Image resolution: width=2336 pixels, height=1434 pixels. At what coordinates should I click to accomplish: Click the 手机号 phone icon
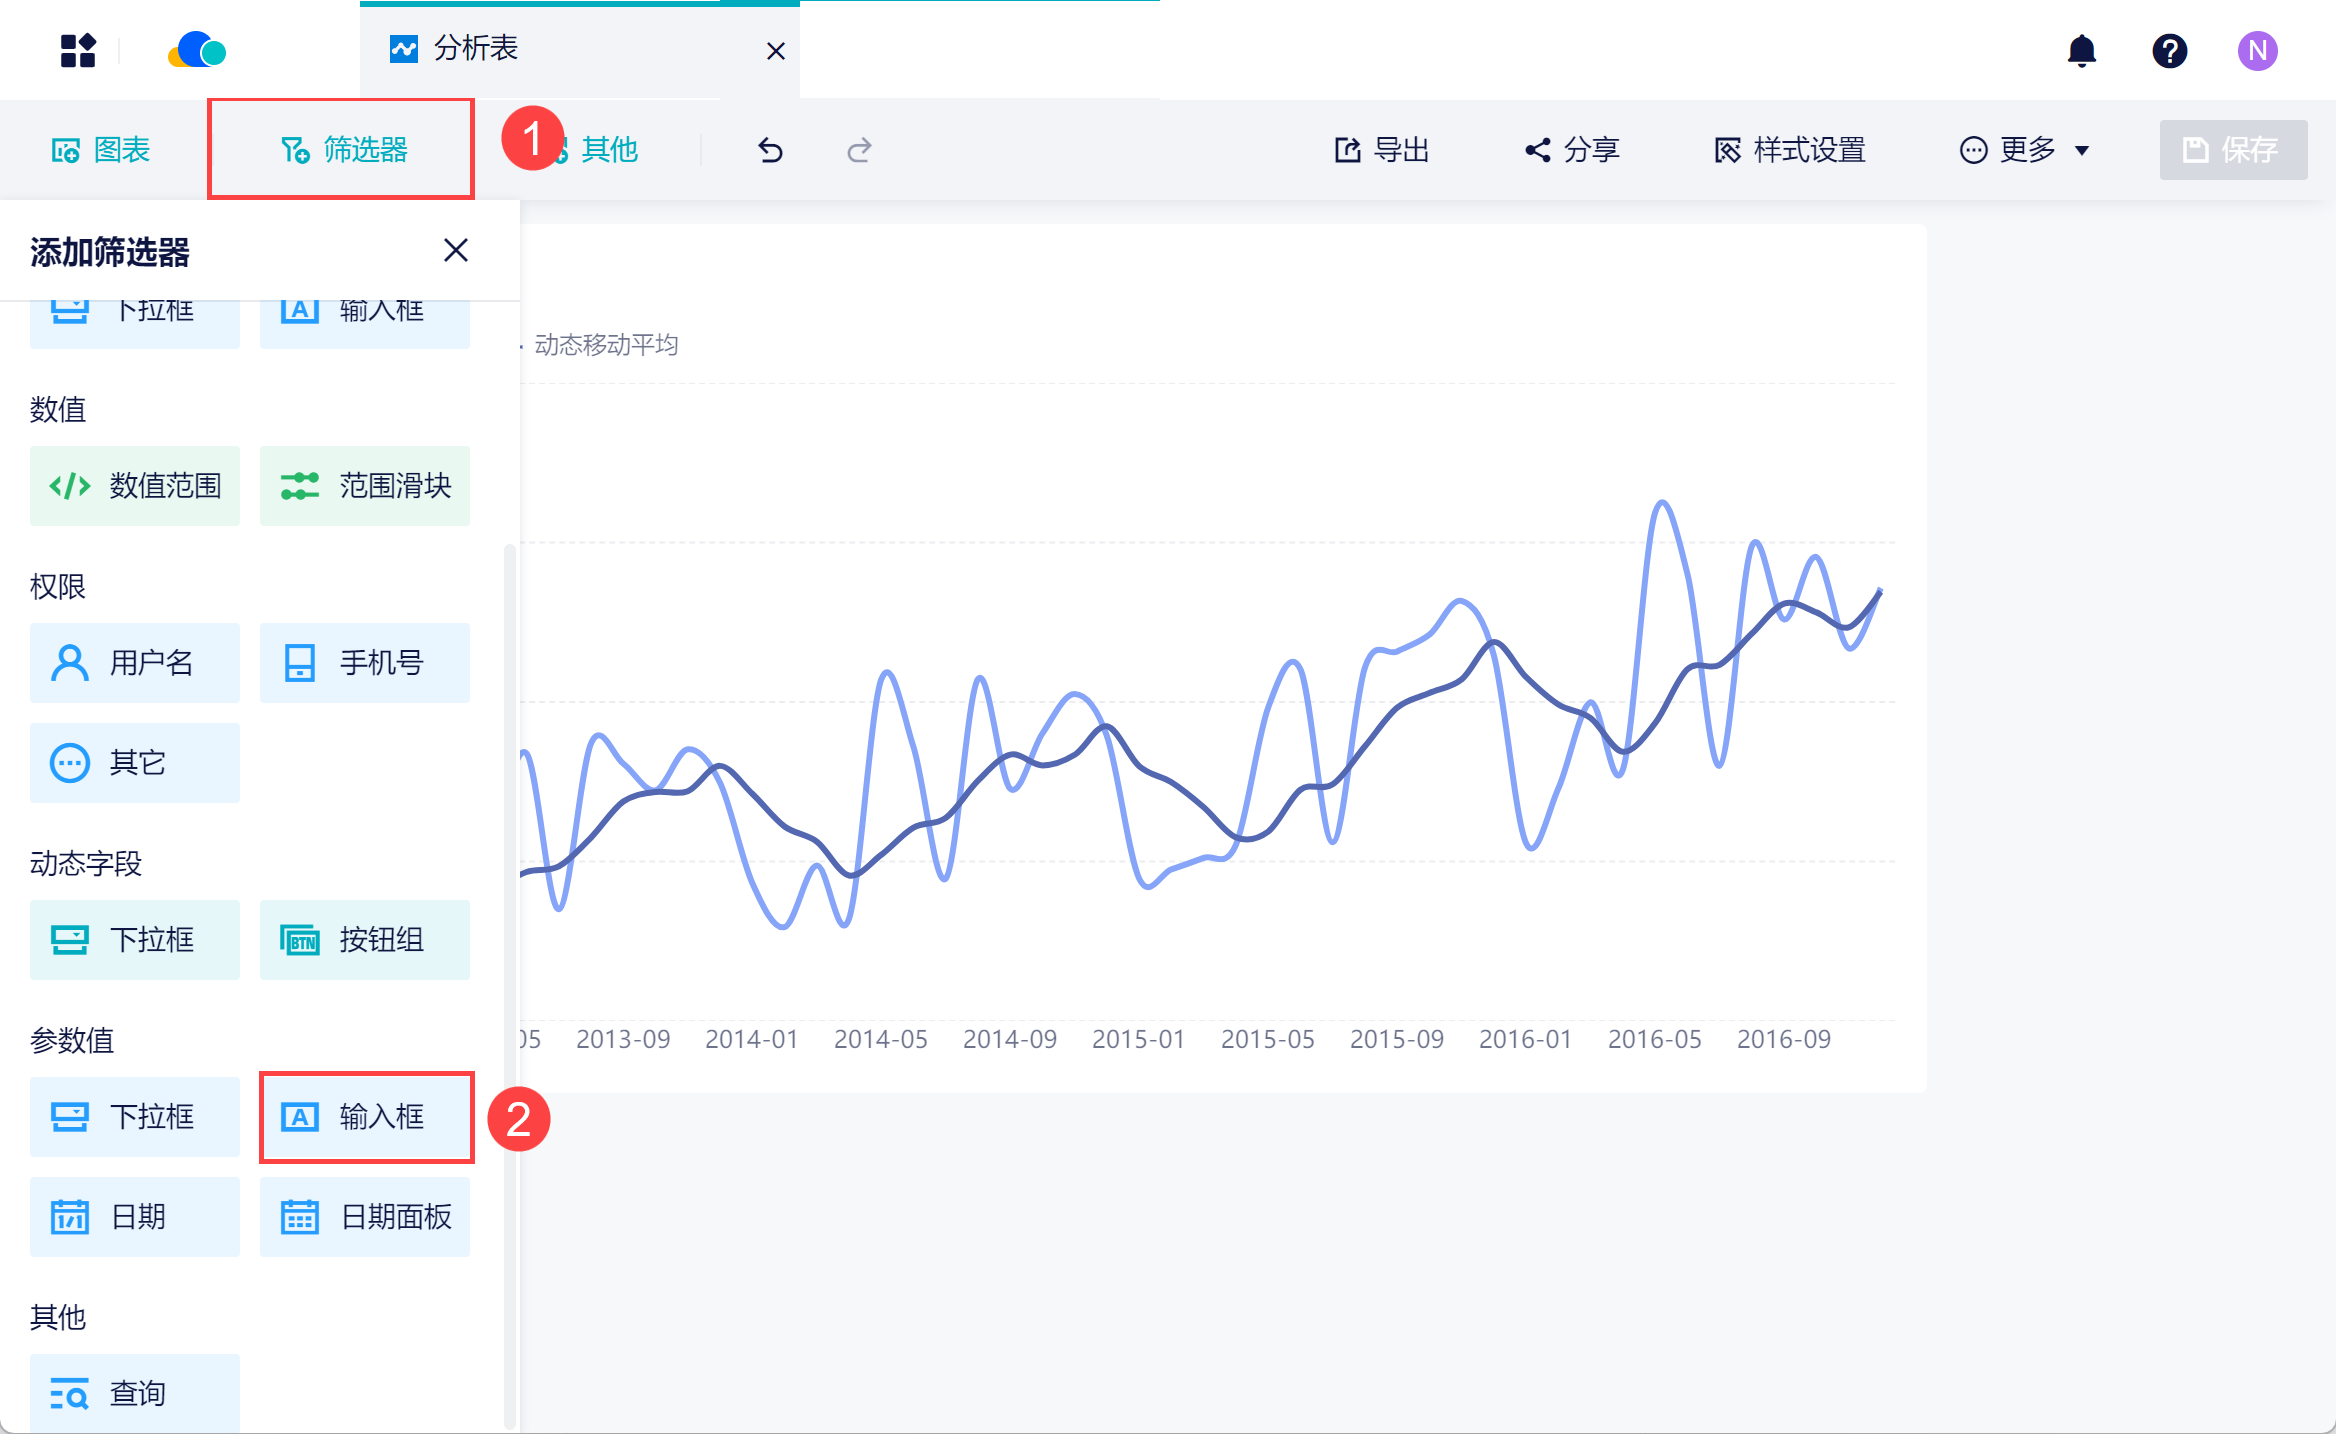tap(300, 663)
